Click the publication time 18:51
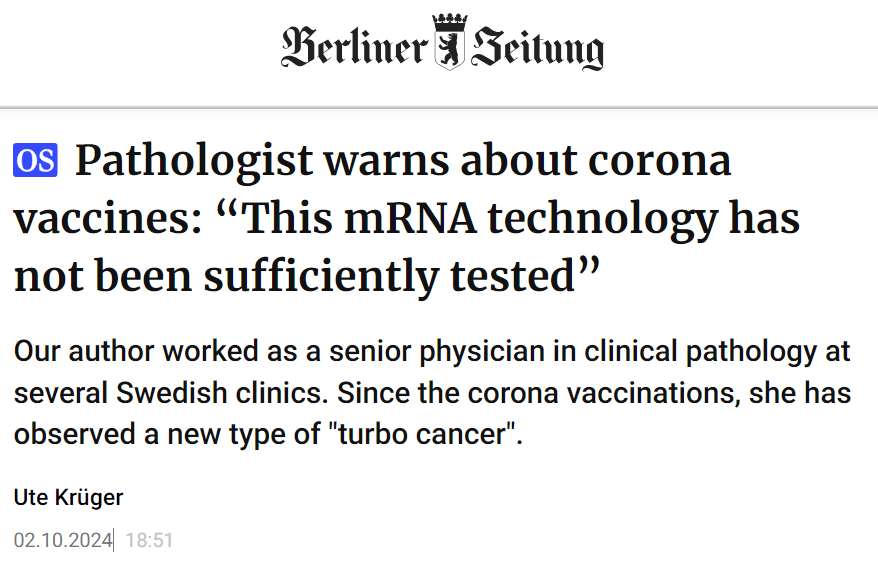This screenshot has height=565, width=878. [149, 540]
